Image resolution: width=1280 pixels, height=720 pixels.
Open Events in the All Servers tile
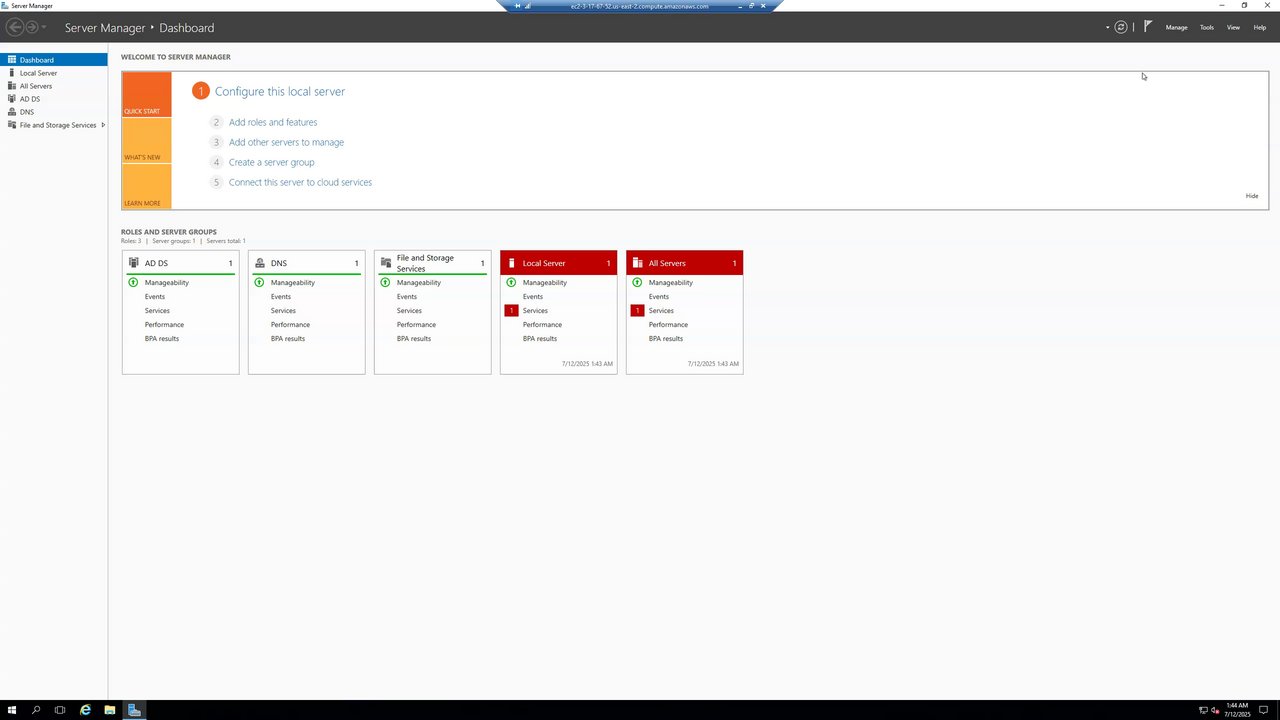pyautogui.click(x=659, y=297)
